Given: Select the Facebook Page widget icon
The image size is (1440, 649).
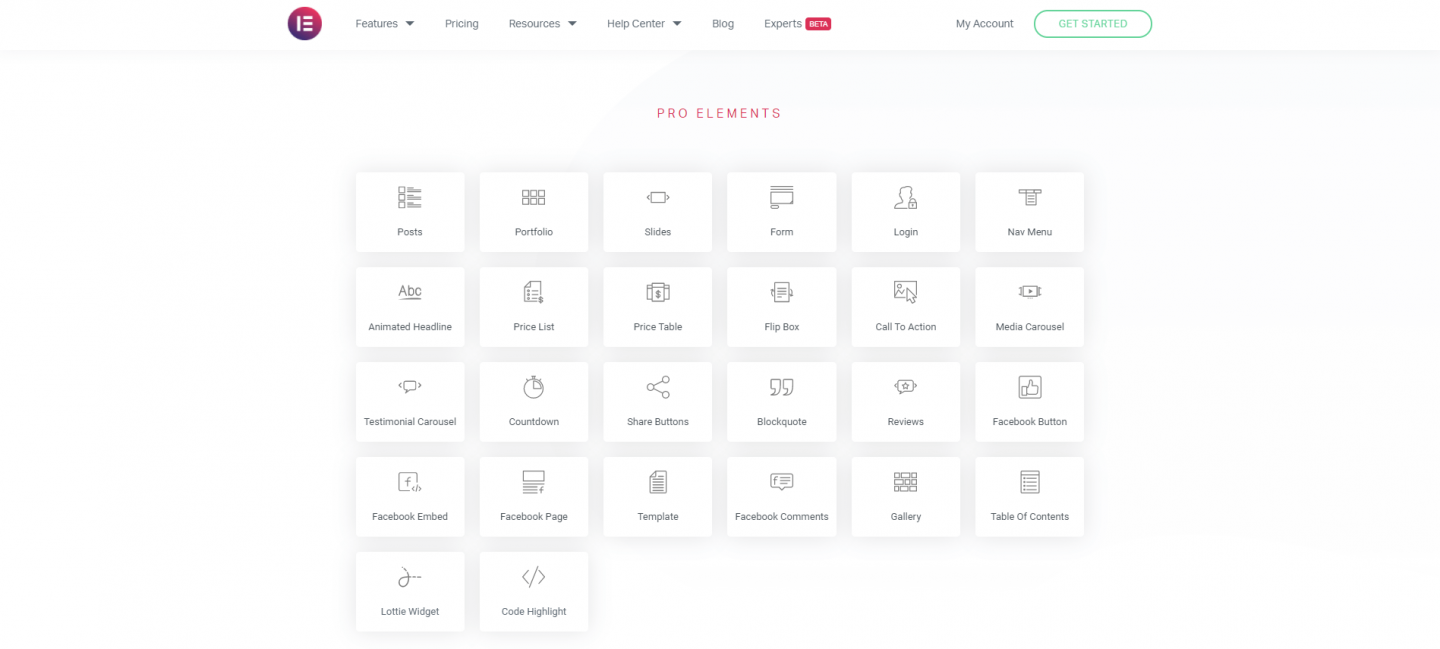Looking at the screenshot, I should click(534, 482).
